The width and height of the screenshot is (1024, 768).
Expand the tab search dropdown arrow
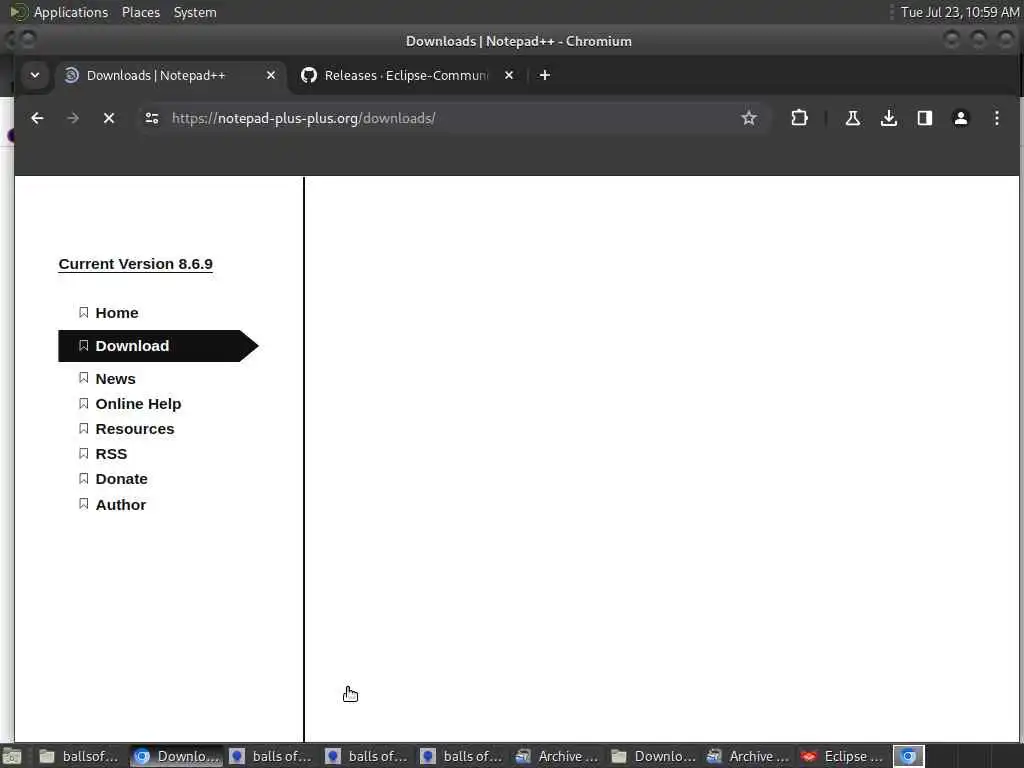[35, 75]
